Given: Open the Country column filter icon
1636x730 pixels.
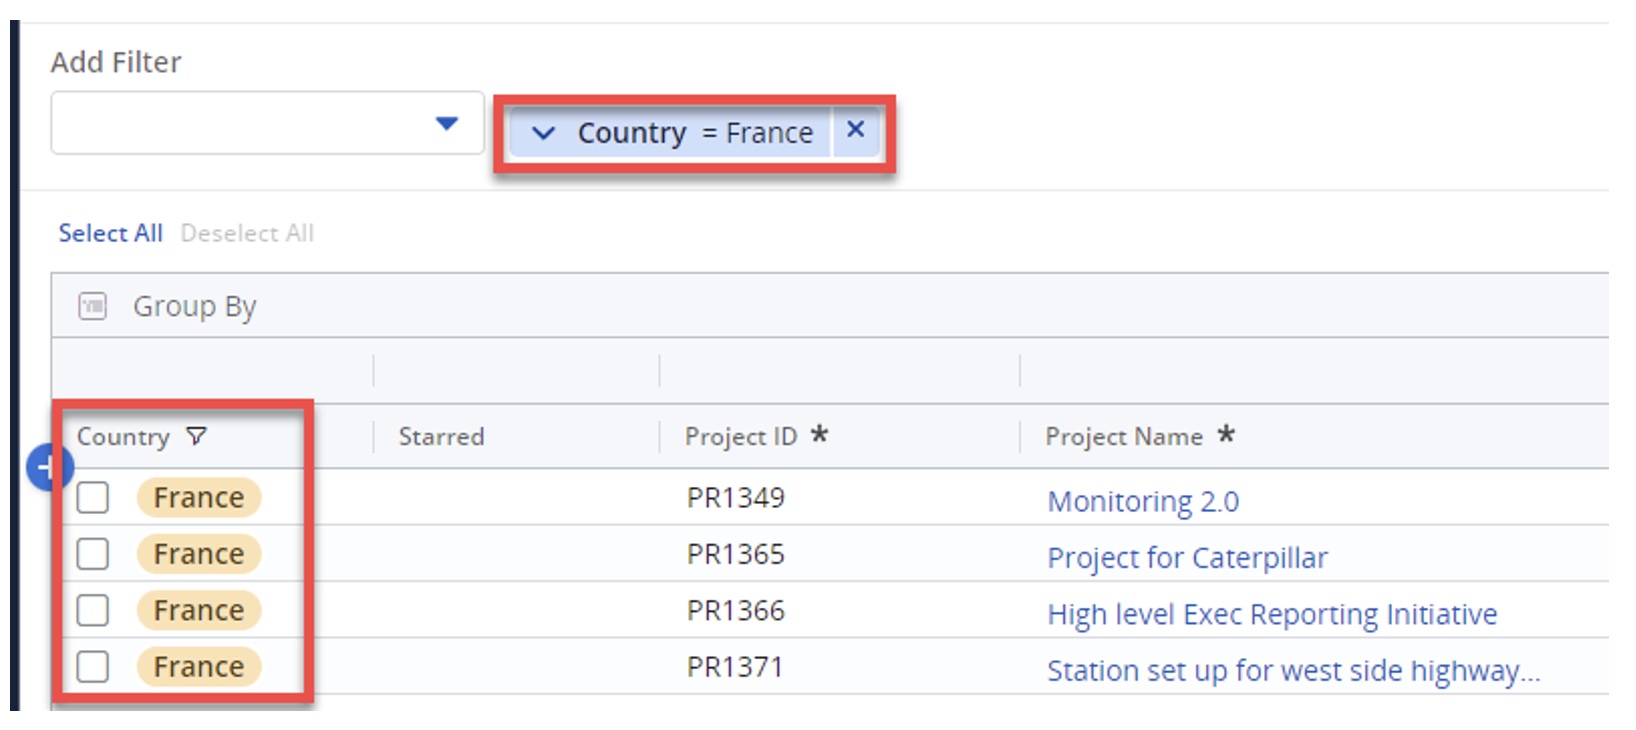Looking at the screenshot, I should click(x=196, y=436).
